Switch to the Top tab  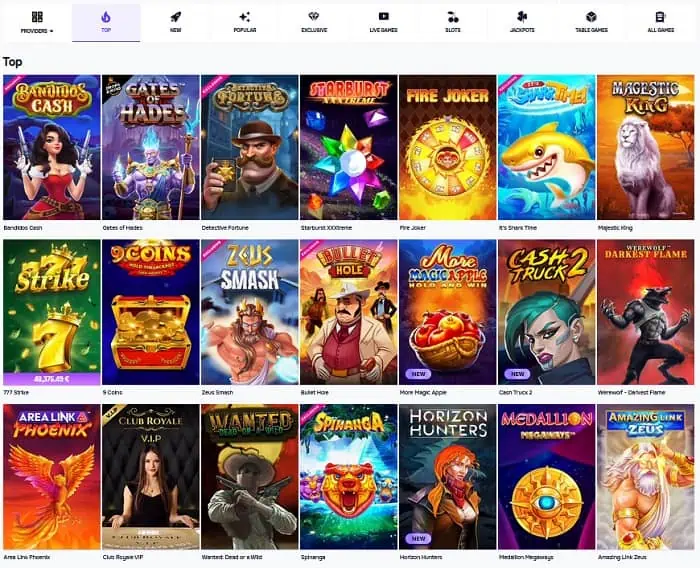point(106,22)
